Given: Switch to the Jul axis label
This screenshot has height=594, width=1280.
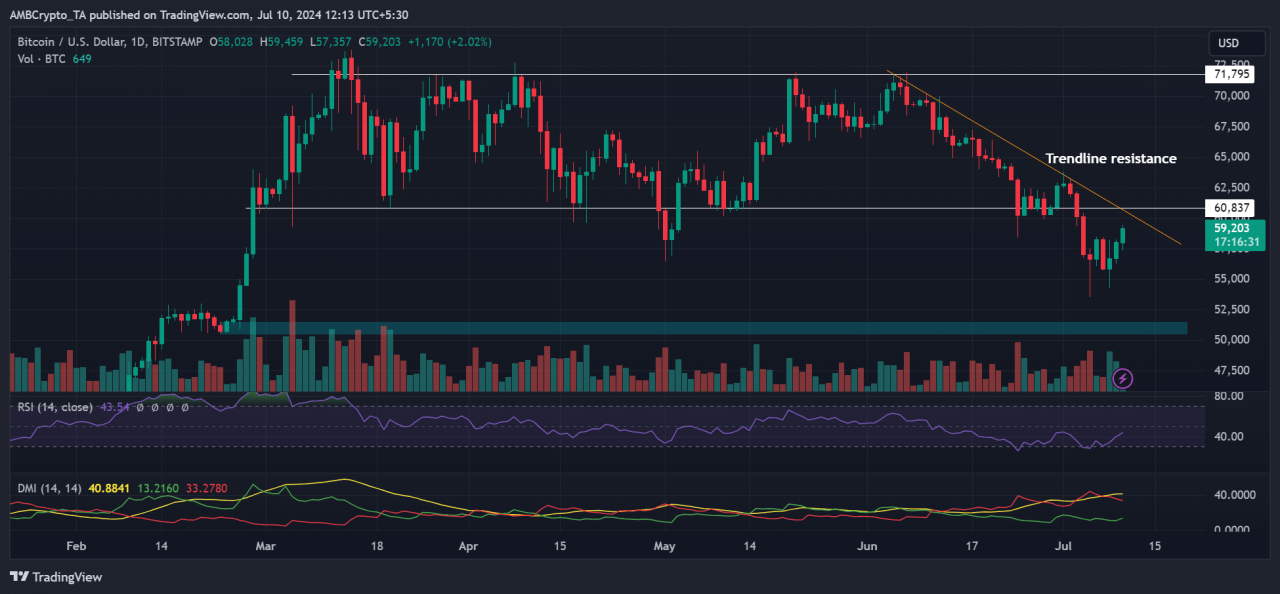Looking at the screenshot, I should [x=1063, y=547].
